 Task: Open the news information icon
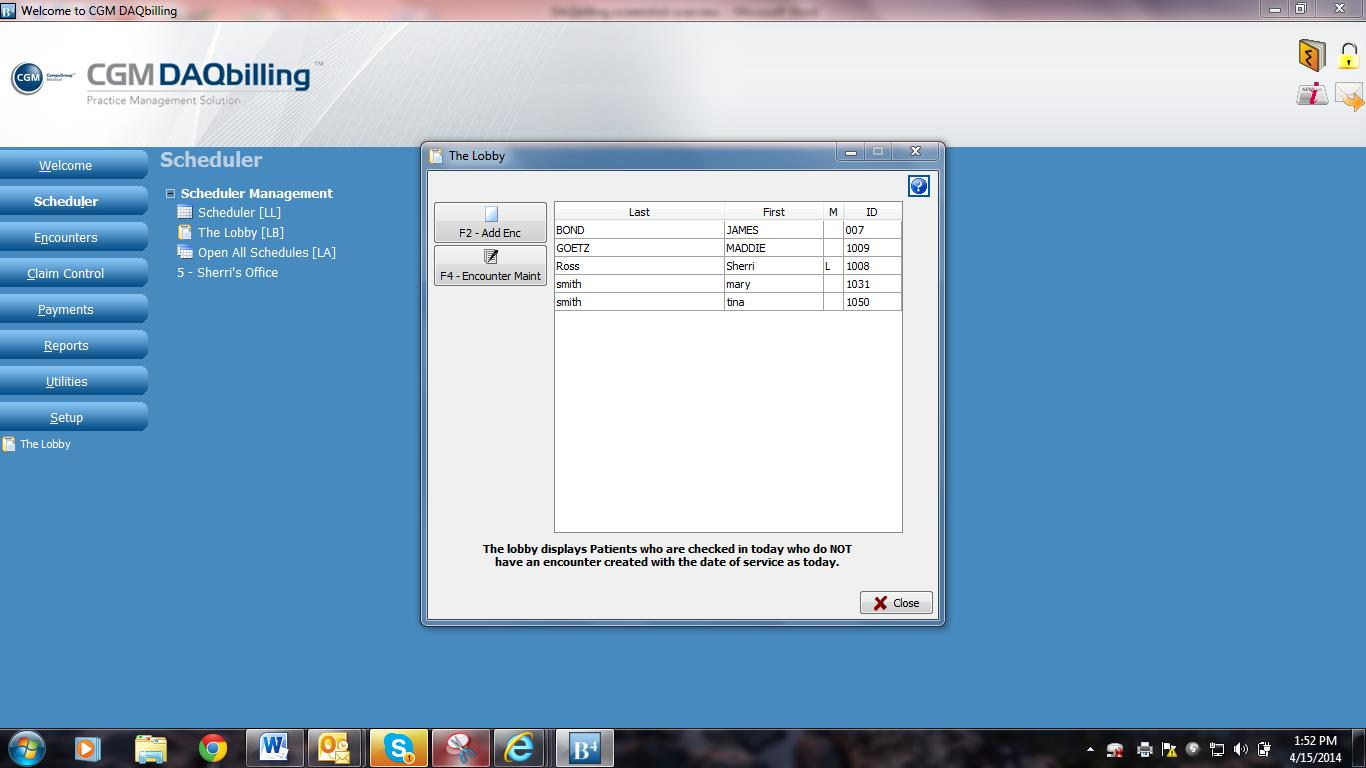1311,96
